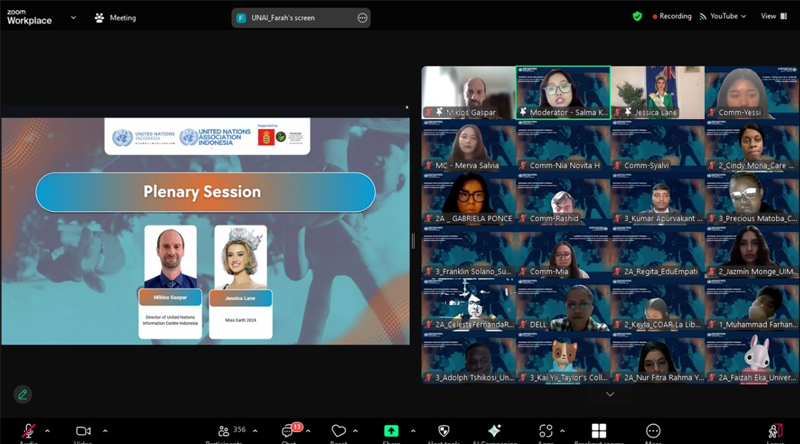Unmute the microphone in the Audio control
Image resolution: width=800 pixels, height=444 pixels.
click(x=29, y=431)
